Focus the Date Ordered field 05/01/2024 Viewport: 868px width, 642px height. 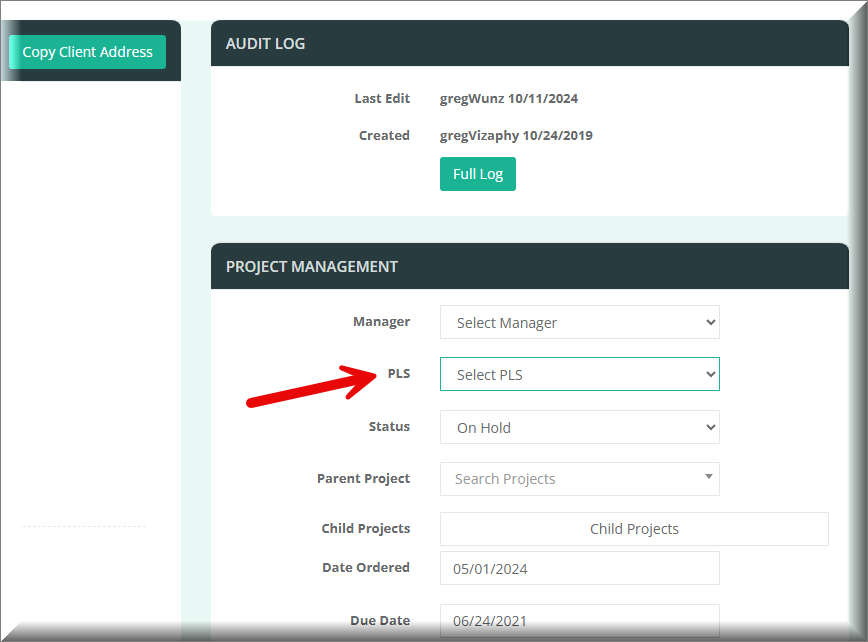coord(579,569)
